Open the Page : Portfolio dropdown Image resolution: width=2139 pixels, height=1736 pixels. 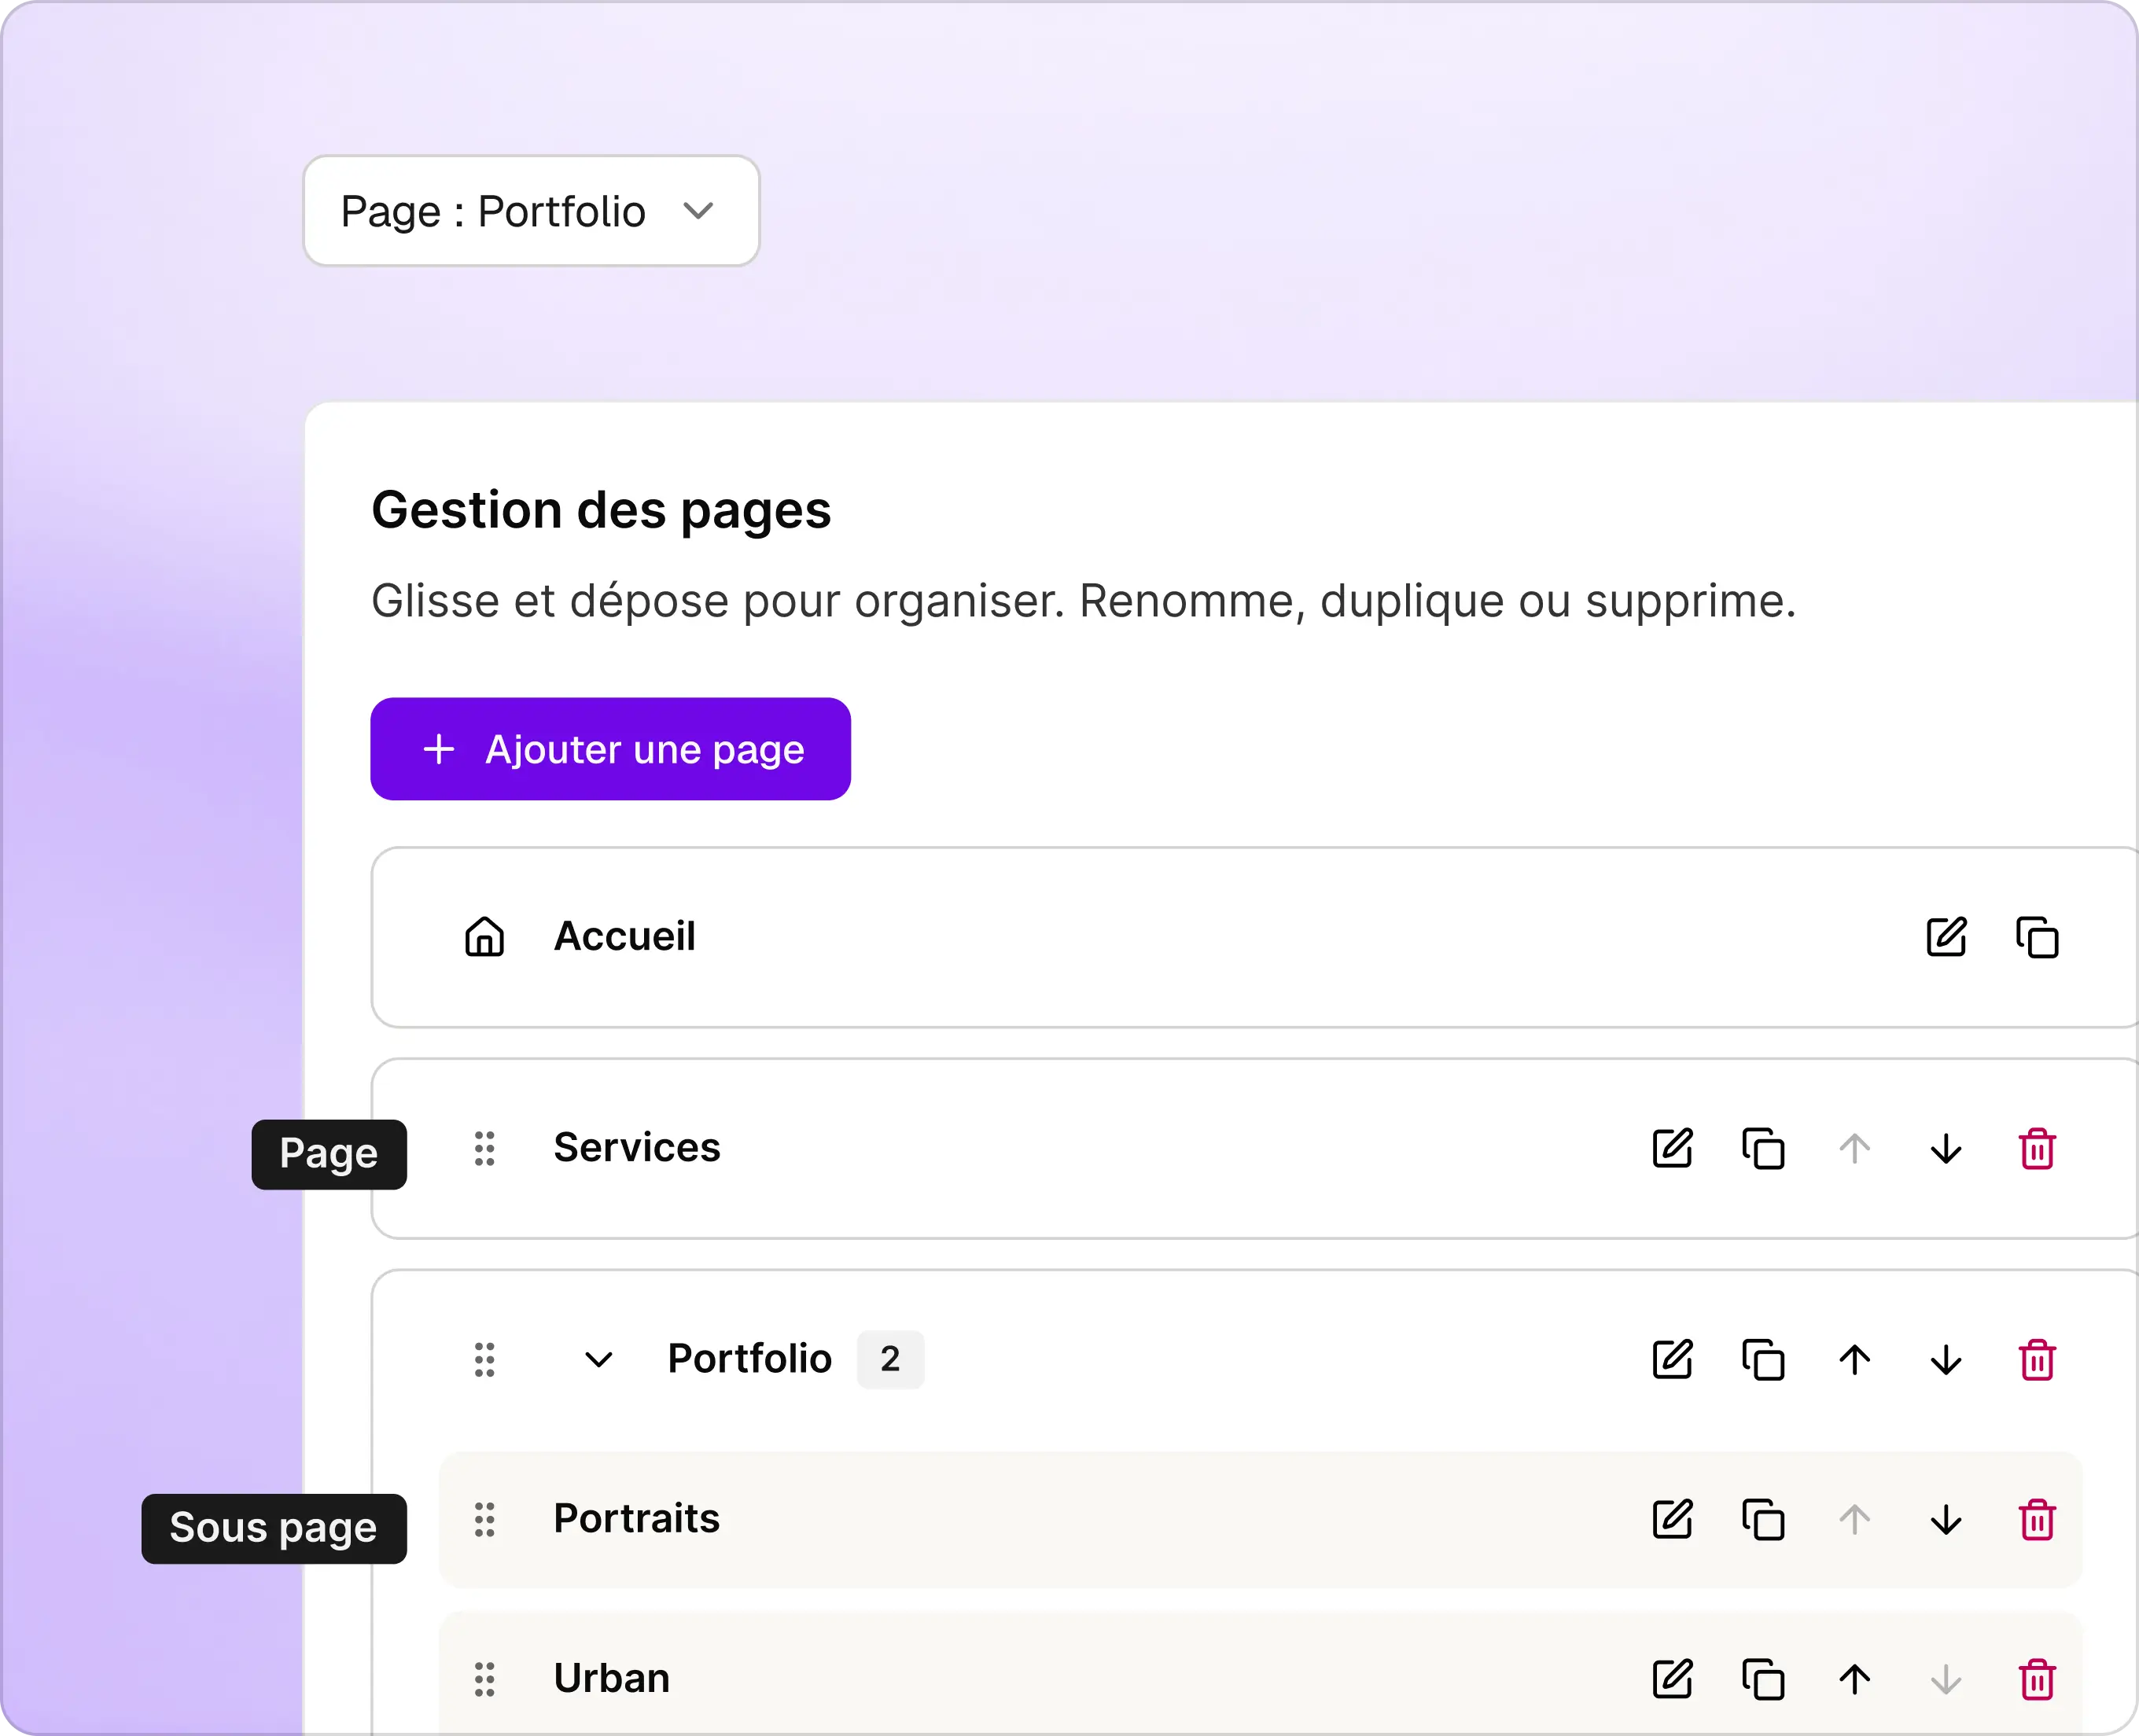tap(531, 211)
